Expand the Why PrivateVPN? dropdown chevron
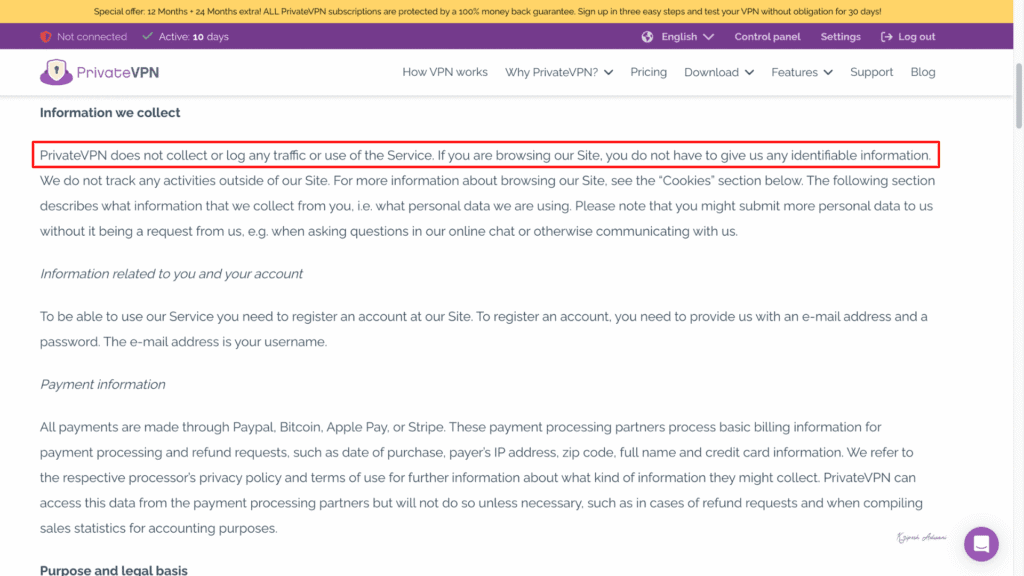1024x576 pixels. pos(609,72)
